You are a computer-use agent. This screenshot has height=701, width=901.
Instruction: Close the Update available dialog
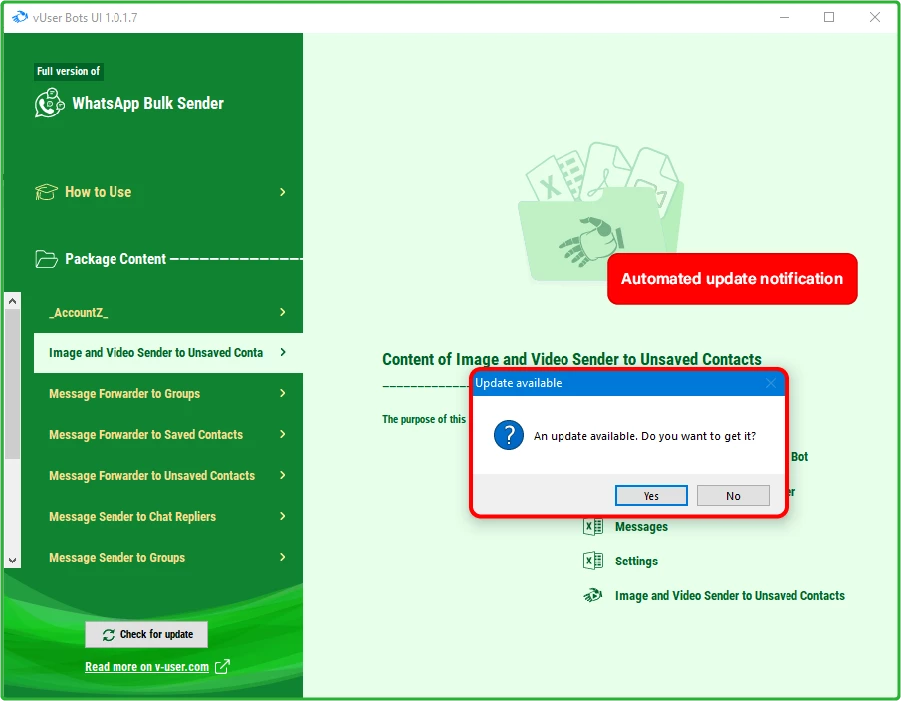click(x=771, y=383)
